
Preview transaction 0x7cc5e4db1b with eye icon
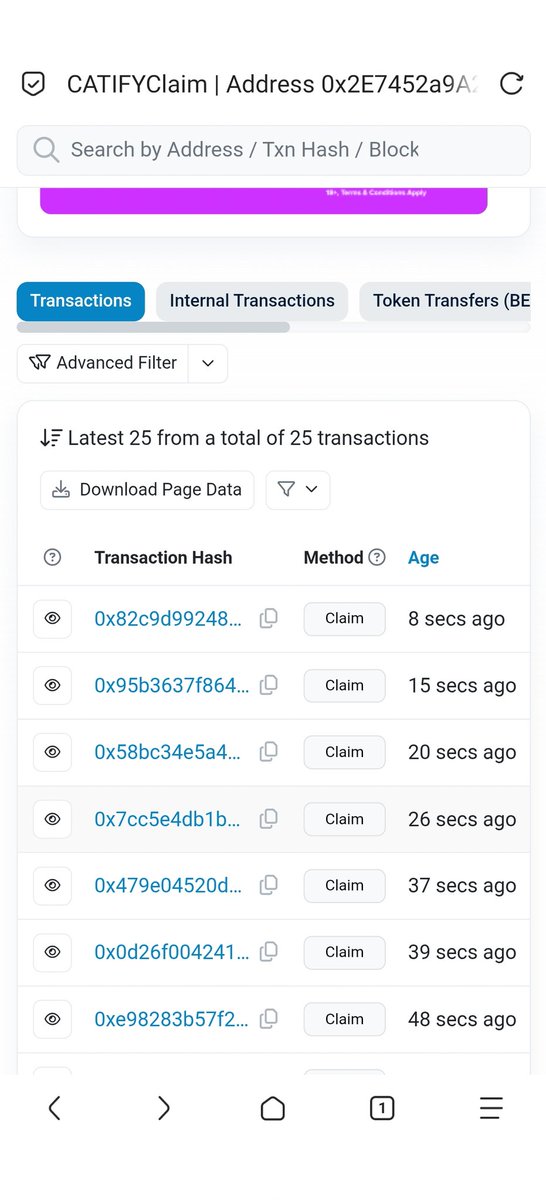coord(52,819)
